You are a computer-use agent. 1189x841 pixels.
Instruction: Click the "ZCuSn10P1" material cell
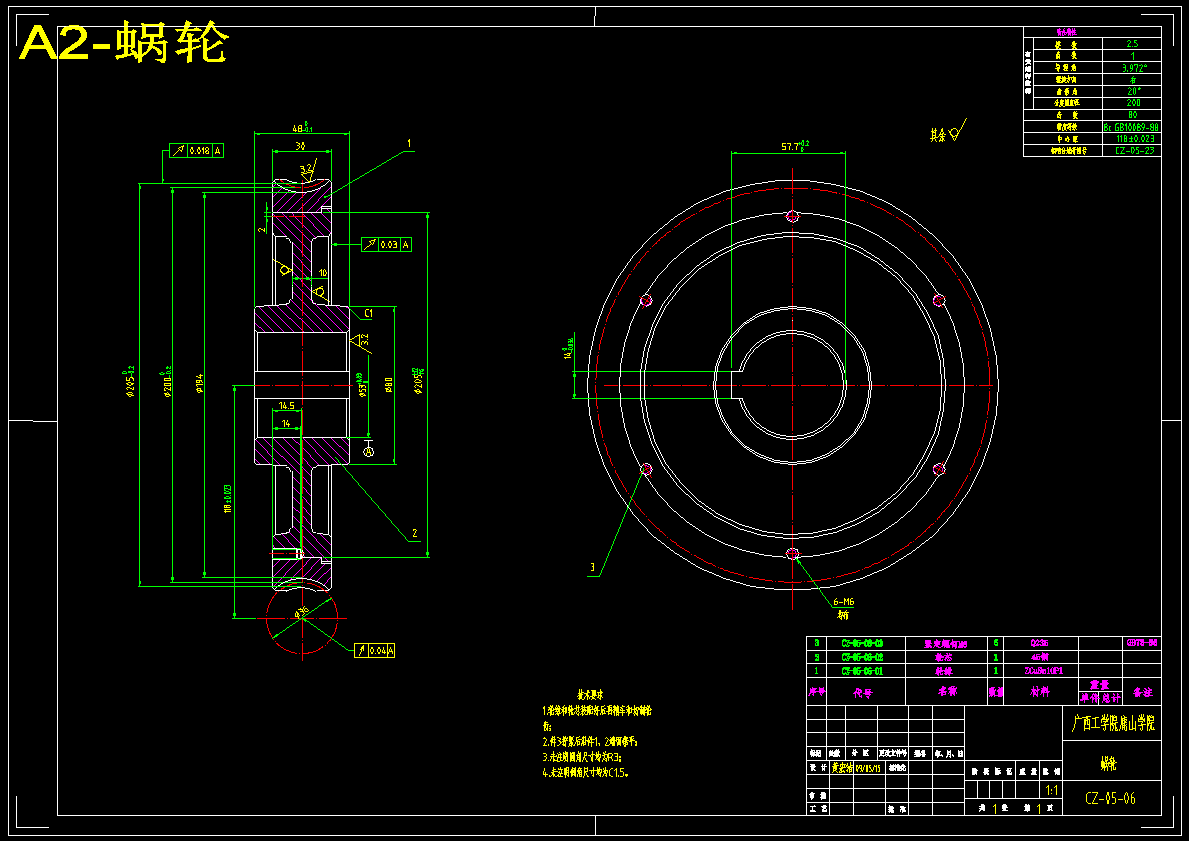coord(1040,670)
